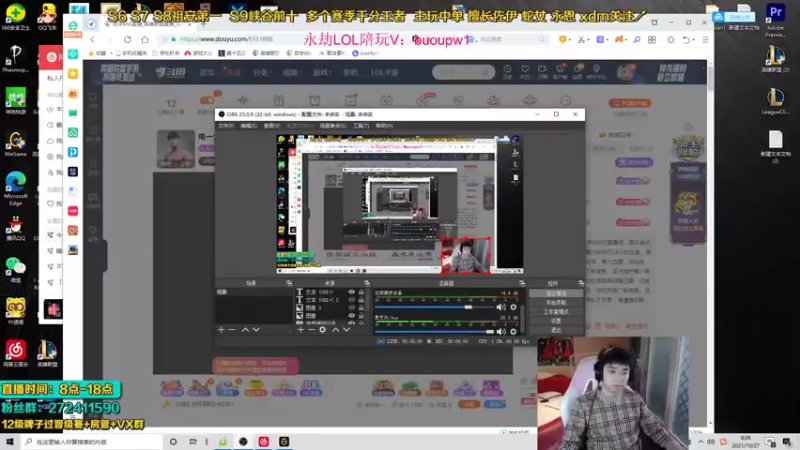Open OBS 查看(V) menu
Screen dimensions: 800x450
271,126
